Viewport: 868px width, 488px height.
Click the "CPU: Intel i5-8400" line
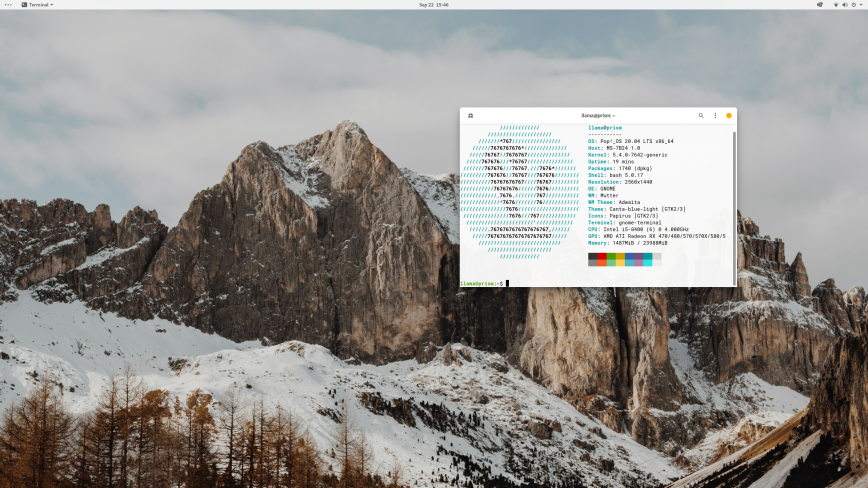638,229
